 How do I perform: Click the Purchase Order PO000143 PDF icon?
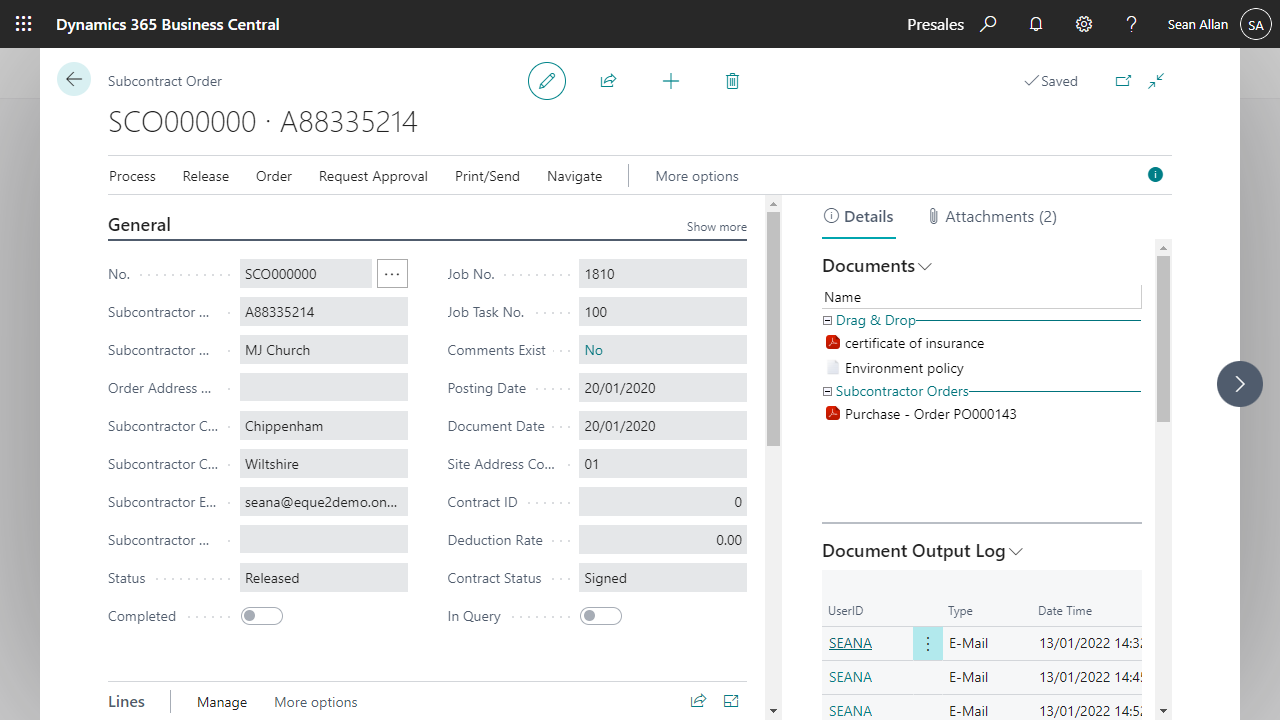click(832, 413)
